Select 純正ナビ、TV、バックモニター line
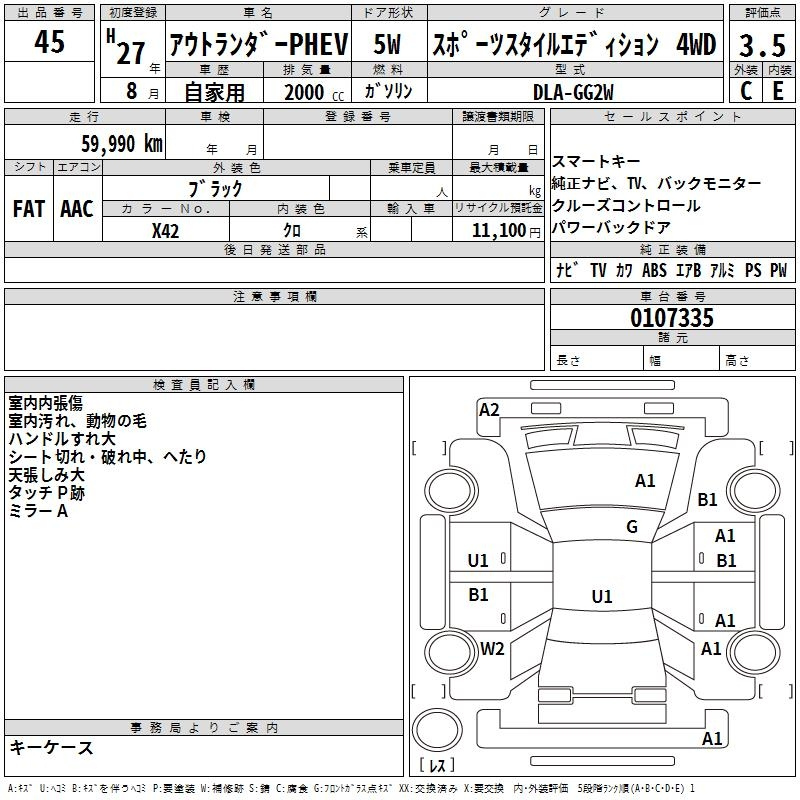800x800 pixels. tap(656, 183)
